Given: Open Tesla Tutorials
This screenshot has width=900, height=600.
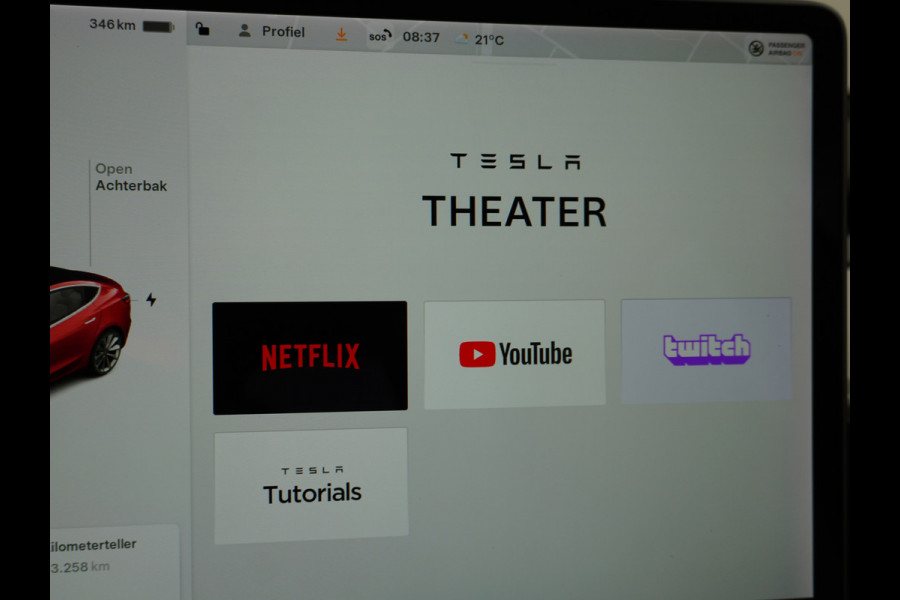Looking at the screenshot, I should tap(310, 482).
